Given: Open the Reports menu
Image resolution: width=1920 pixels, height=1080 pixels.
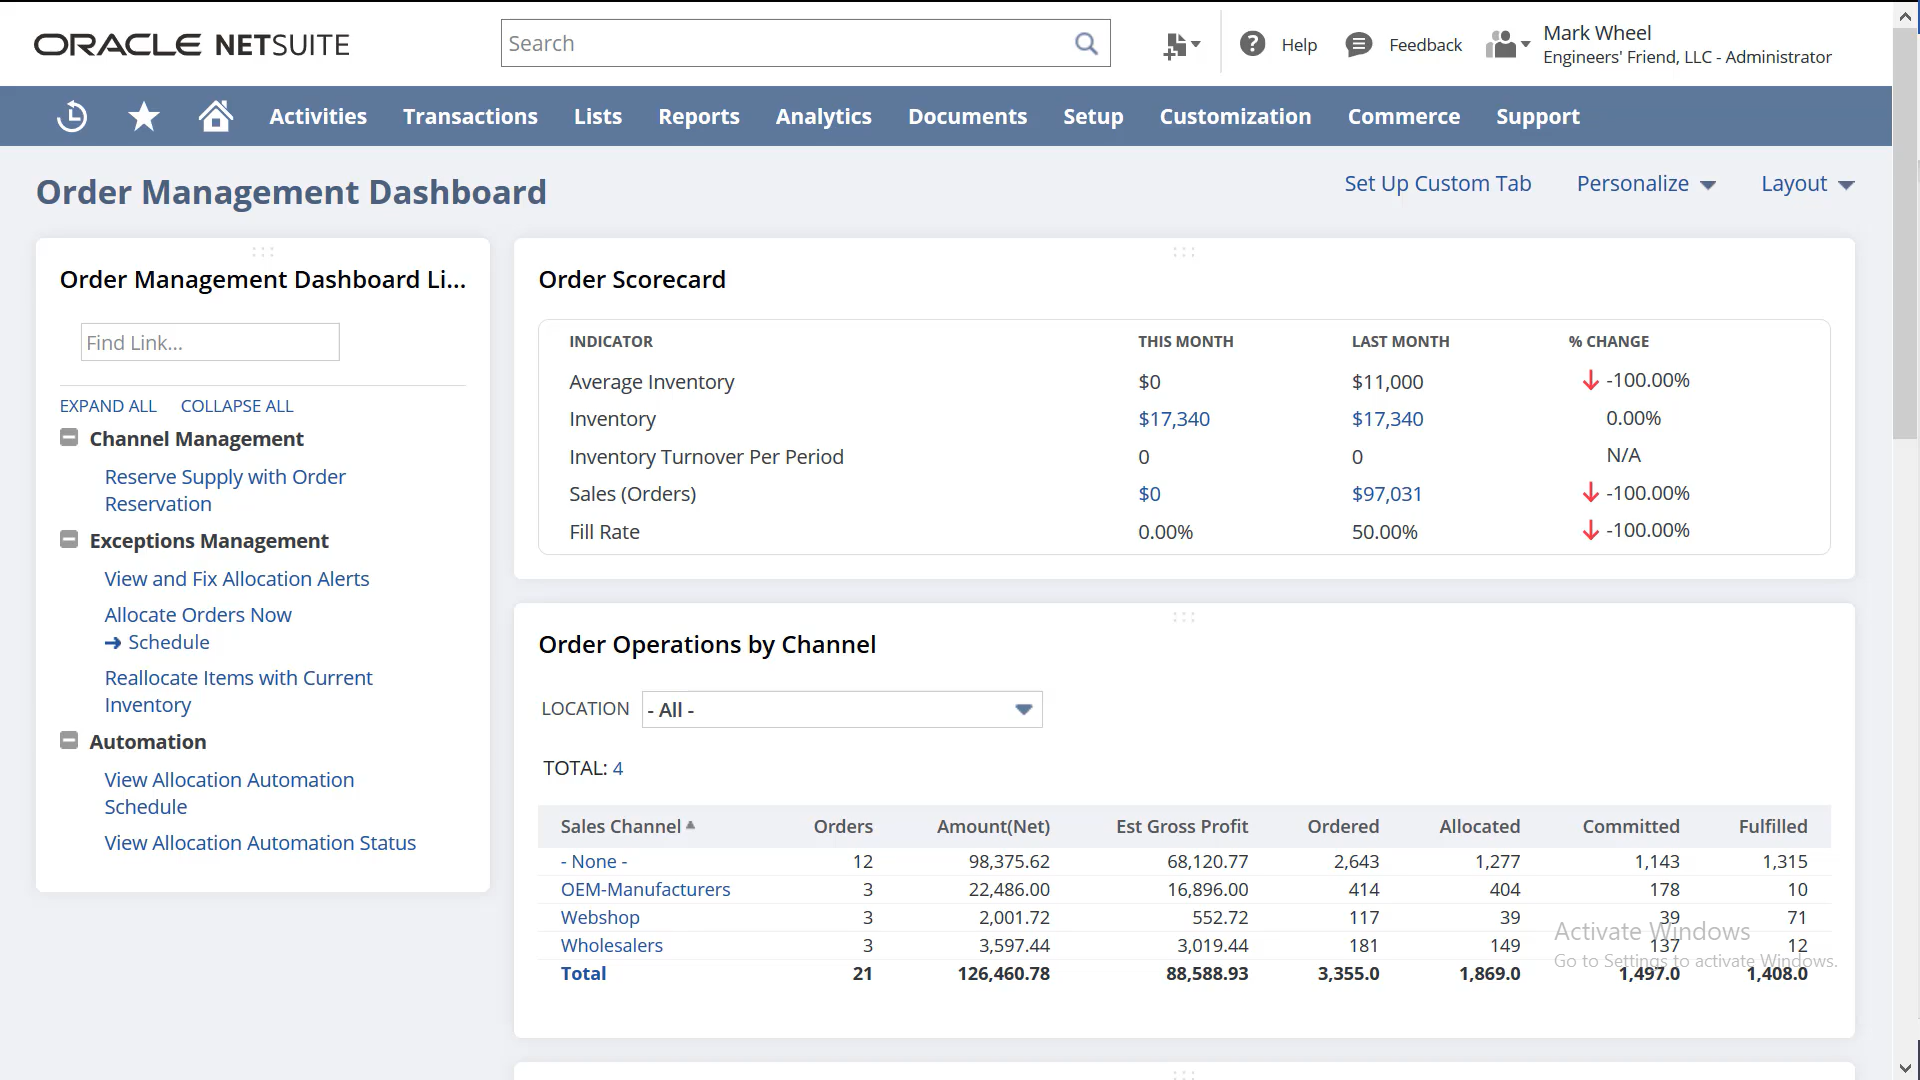Looking at the screenshot, I should coord(698,117).
